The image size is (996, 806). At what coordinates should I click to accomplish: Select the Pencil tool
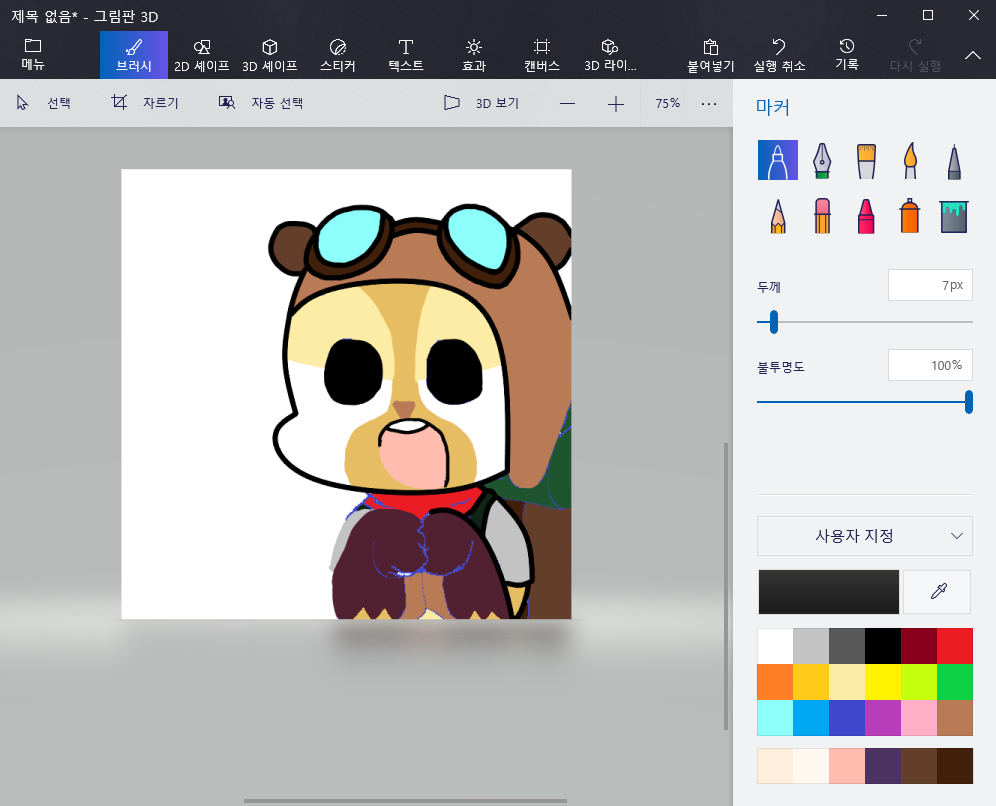pos(778,215)
